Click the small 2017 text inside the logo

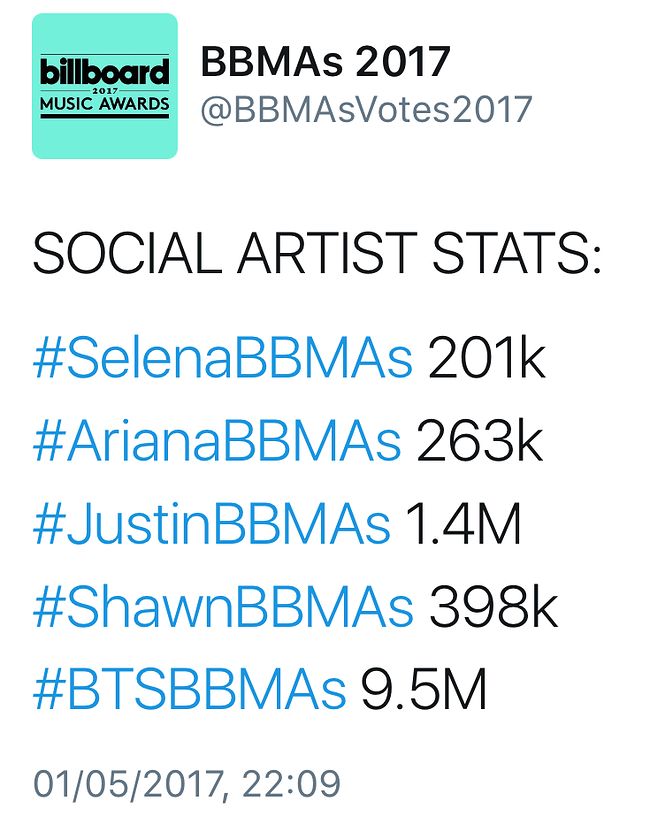click(x=105, y=89)
